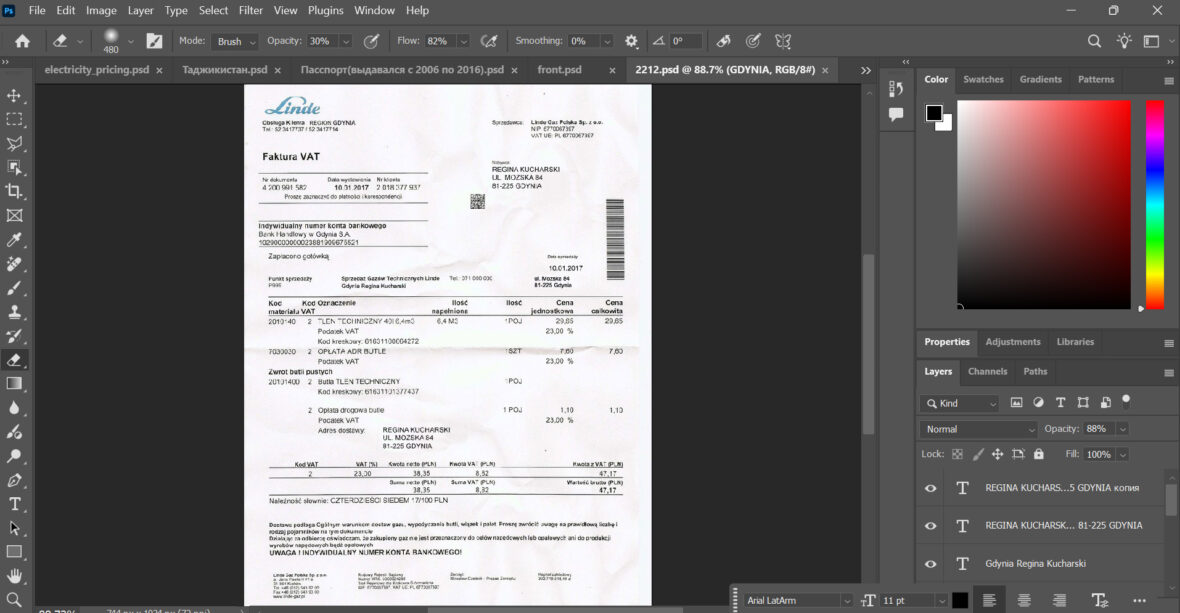
Task: Open the Filter menu
Action: [250, 10]
